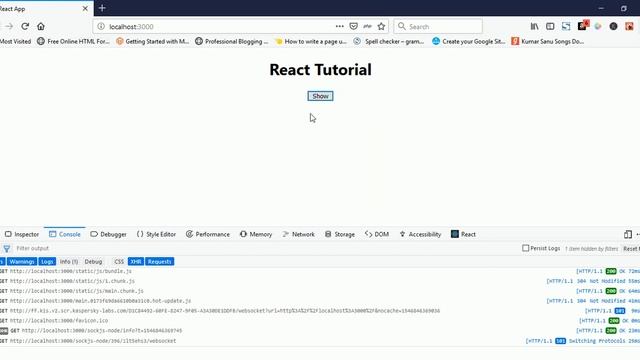The image size is (640, 360).
Task: Open the Most Visited bookmarks folder
Action: (16, 41)
